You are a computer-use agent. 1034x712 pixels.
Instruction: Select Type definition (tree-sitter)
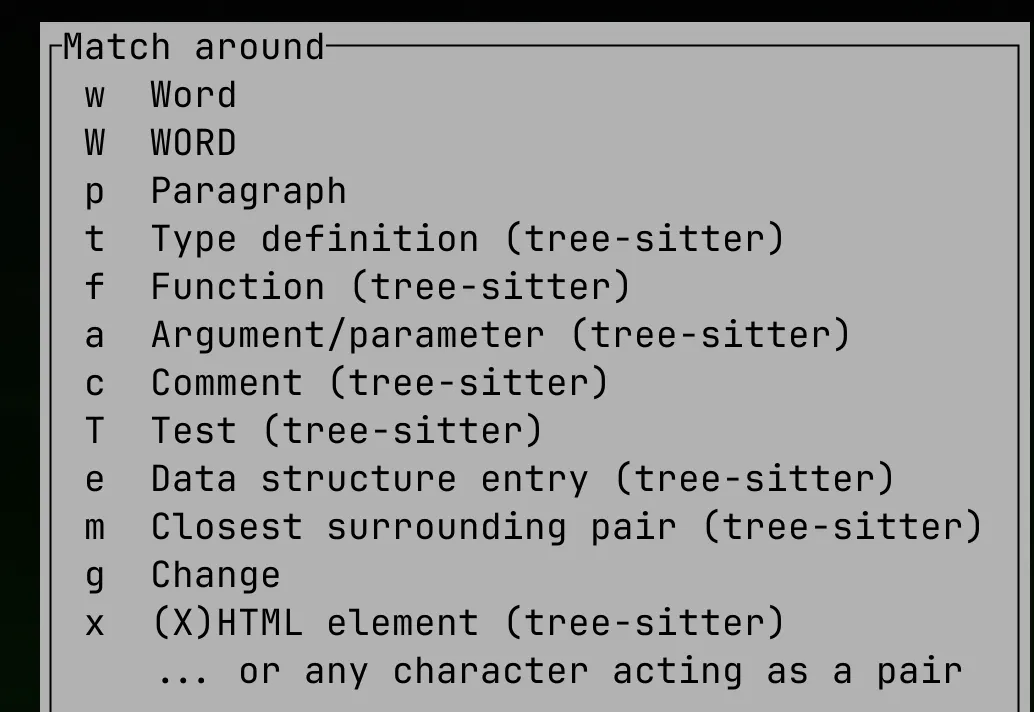[467, 240]
